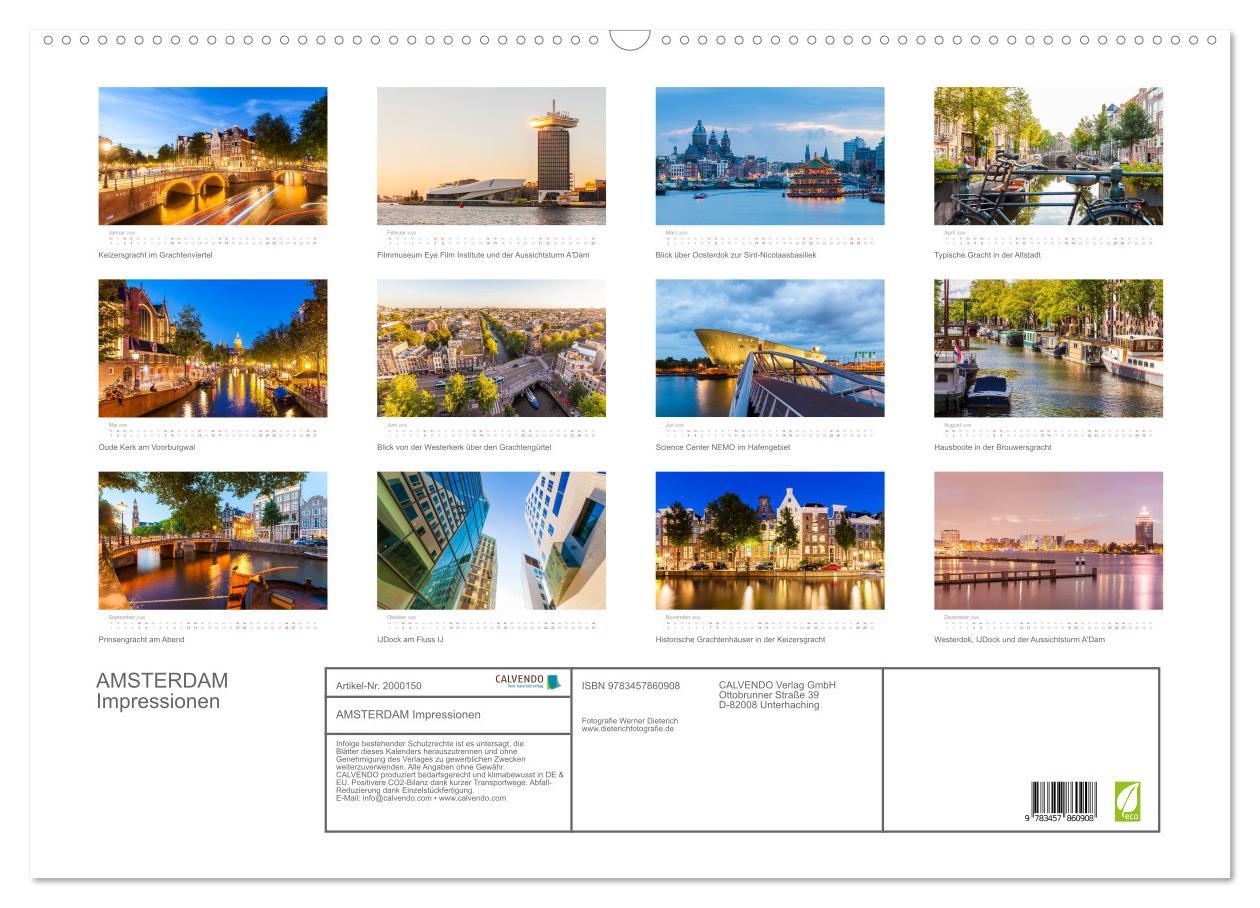Click the IJDock skyscraper October image
Screen dimensions: 1260x908
coord(492,538)
